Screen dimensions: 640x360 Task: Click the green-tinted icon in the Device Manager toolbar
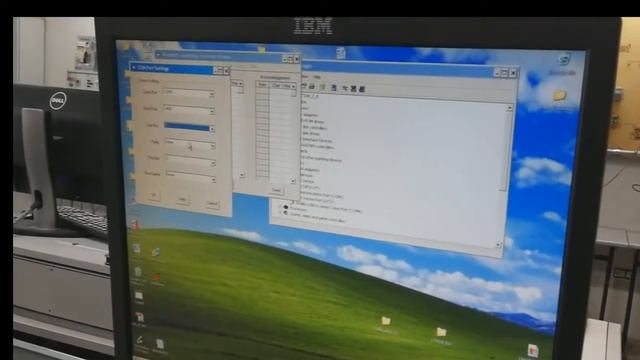pyautogui.click(x=322, y=87)
